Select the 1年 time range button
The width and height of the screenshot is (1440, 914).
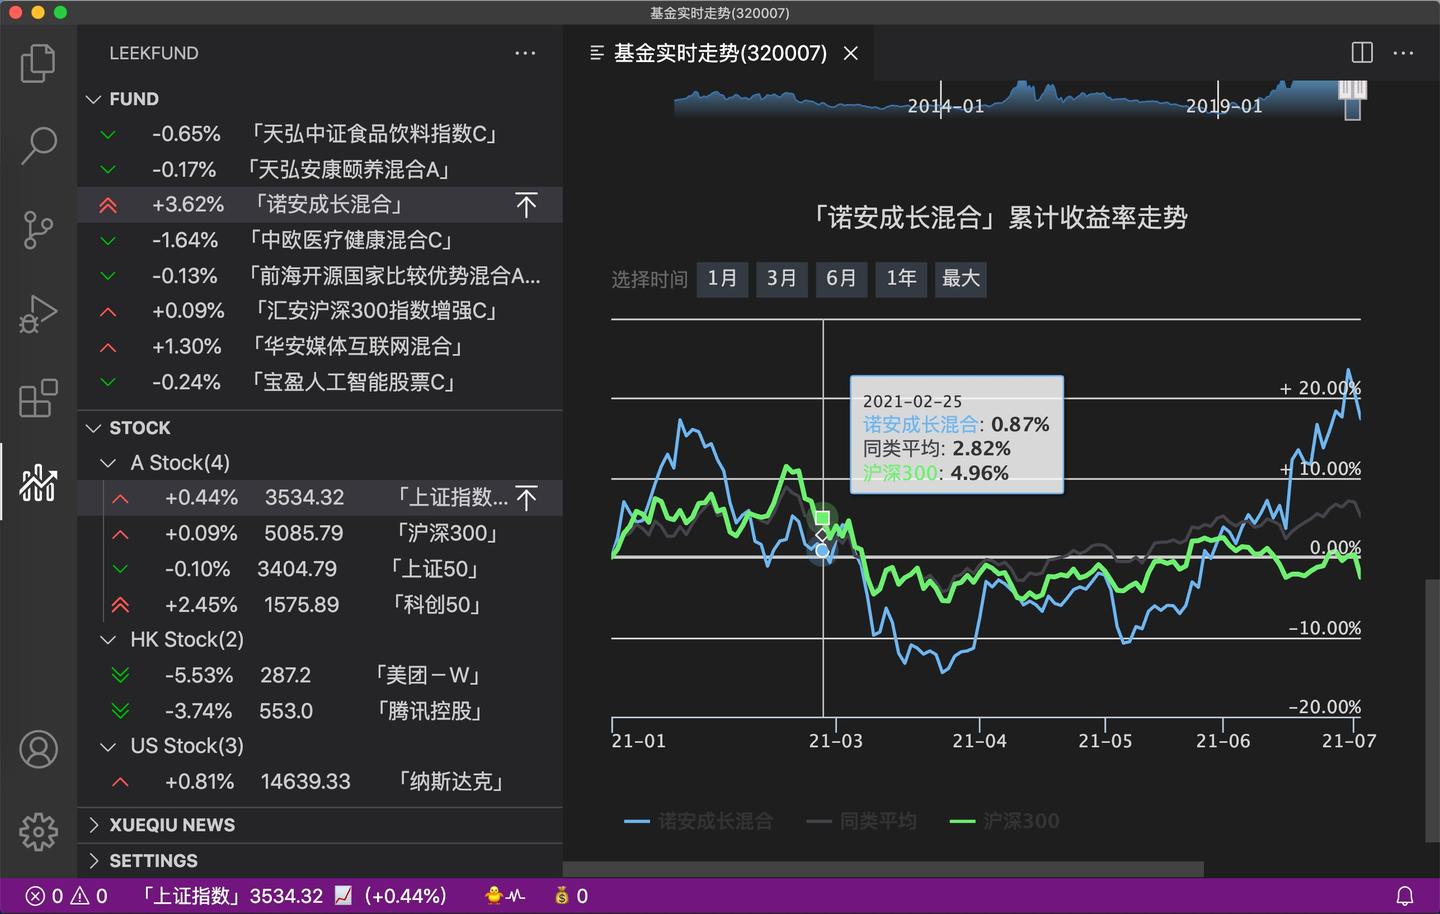[901, 279]
